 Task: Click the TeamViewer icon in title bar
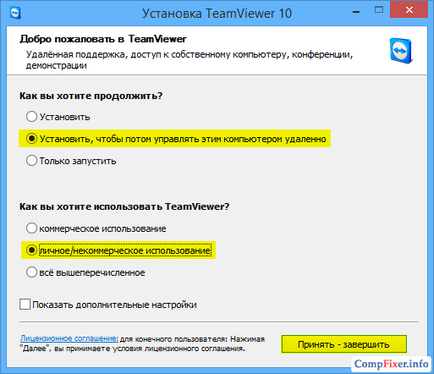pos(15,13)
